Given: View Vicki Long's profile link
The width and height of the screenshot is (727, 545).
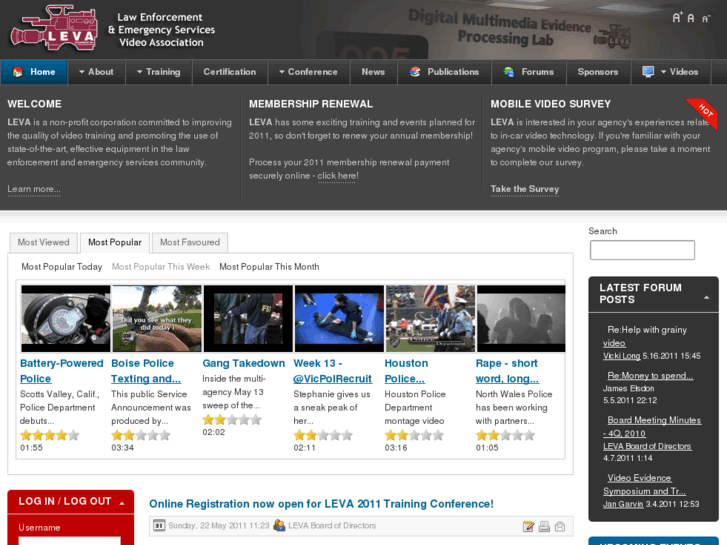Looking at the screenshot, I should 621,356.
